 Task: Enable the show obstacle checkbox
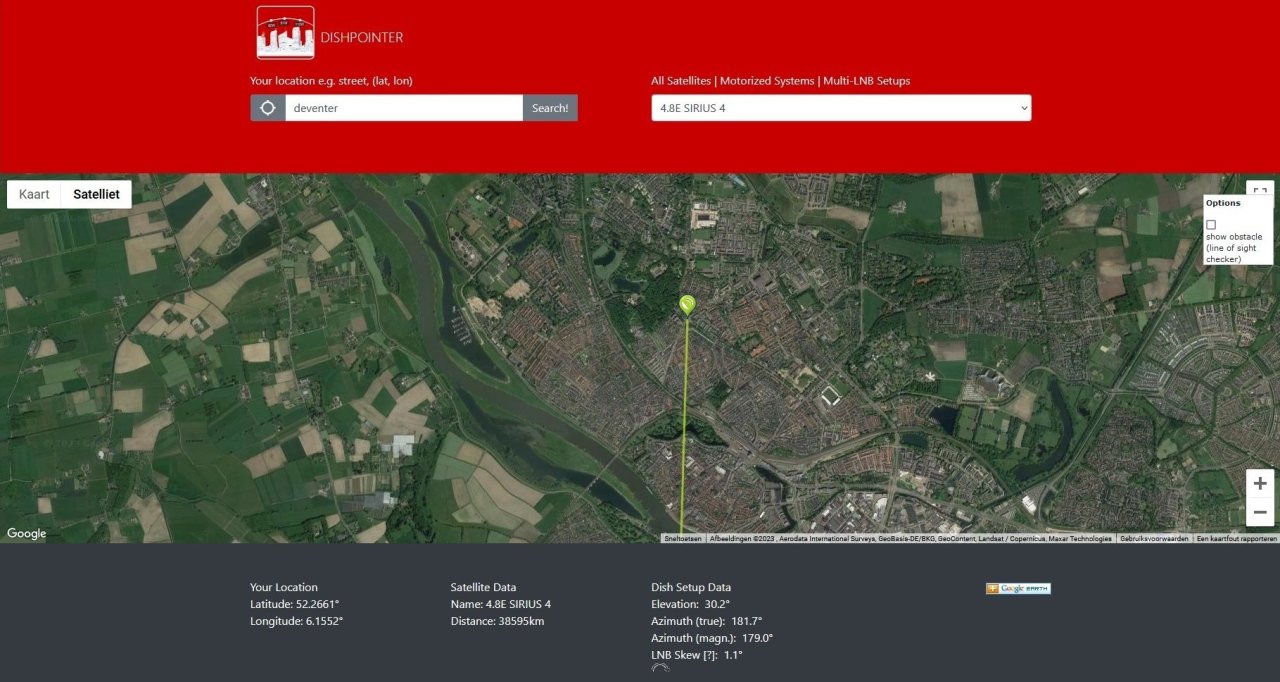[1211, 225]
